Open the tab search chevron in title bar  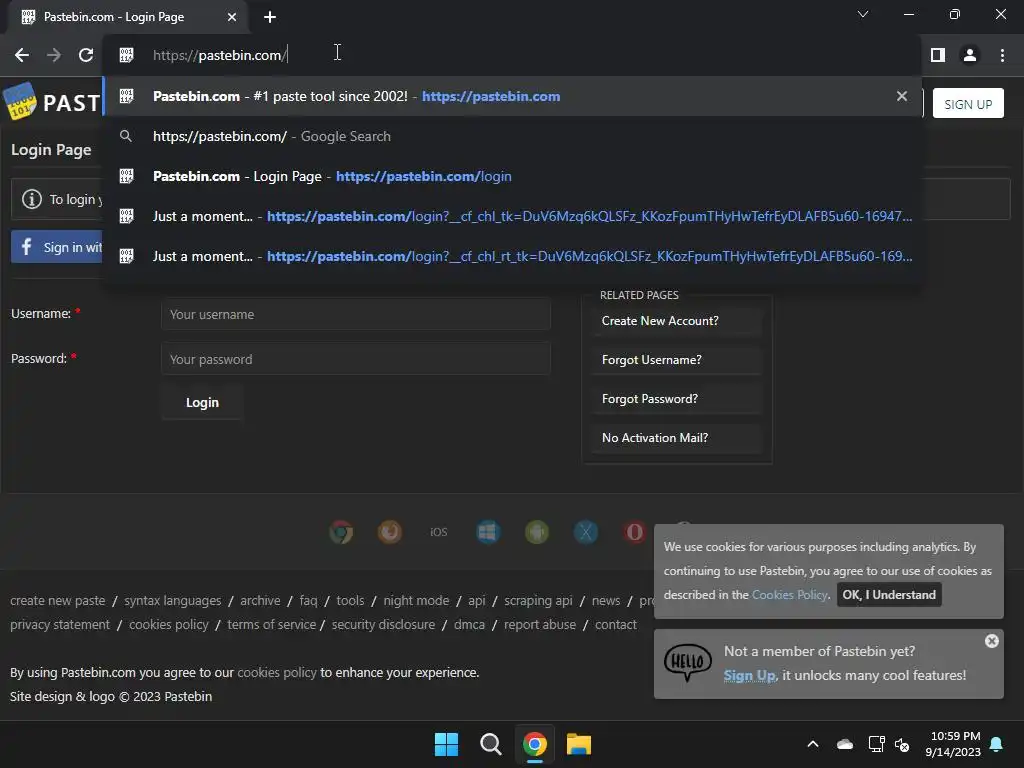coord(863,14)
